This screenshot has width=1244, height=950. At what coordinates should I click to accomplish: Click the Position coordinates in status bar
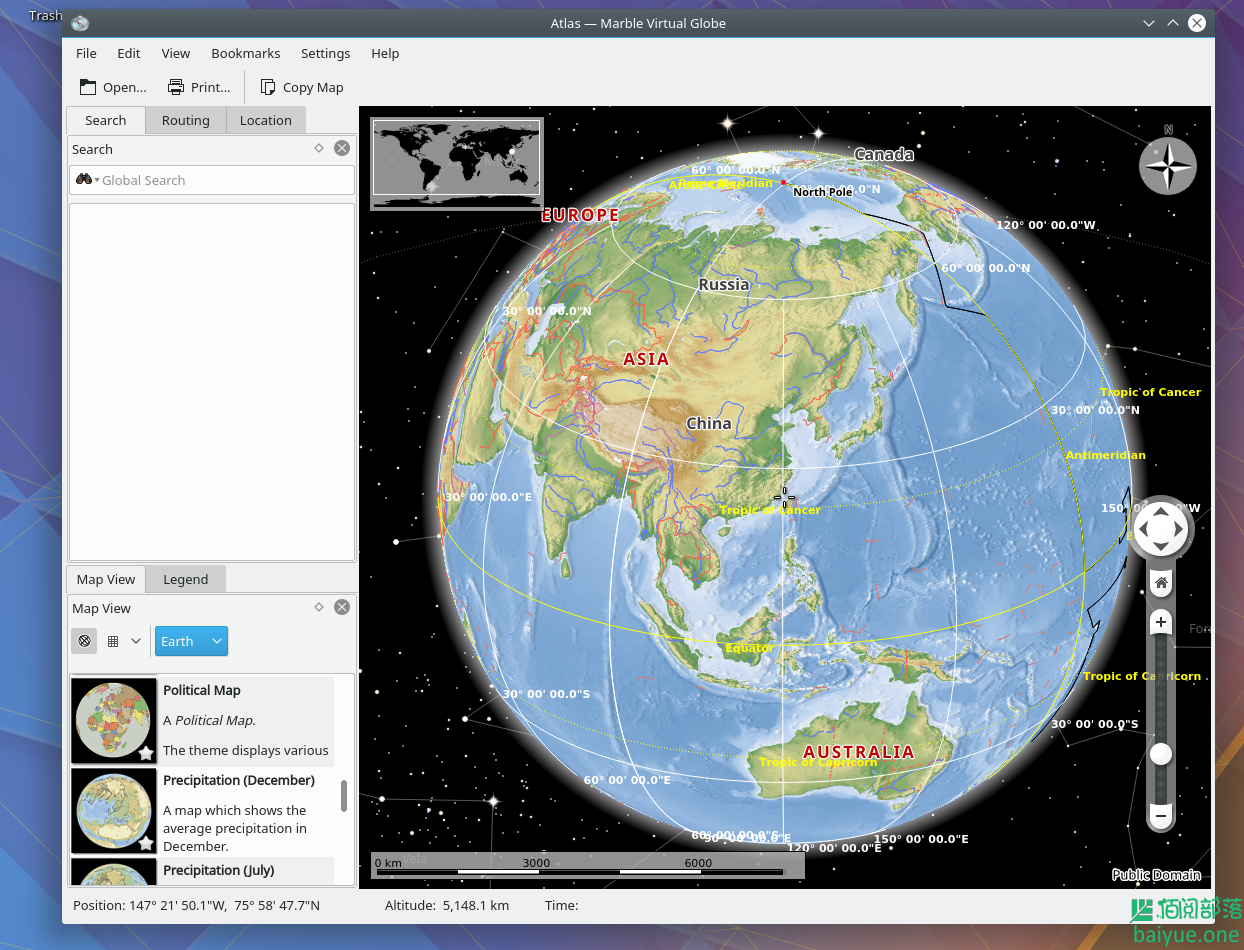(197, 906)
